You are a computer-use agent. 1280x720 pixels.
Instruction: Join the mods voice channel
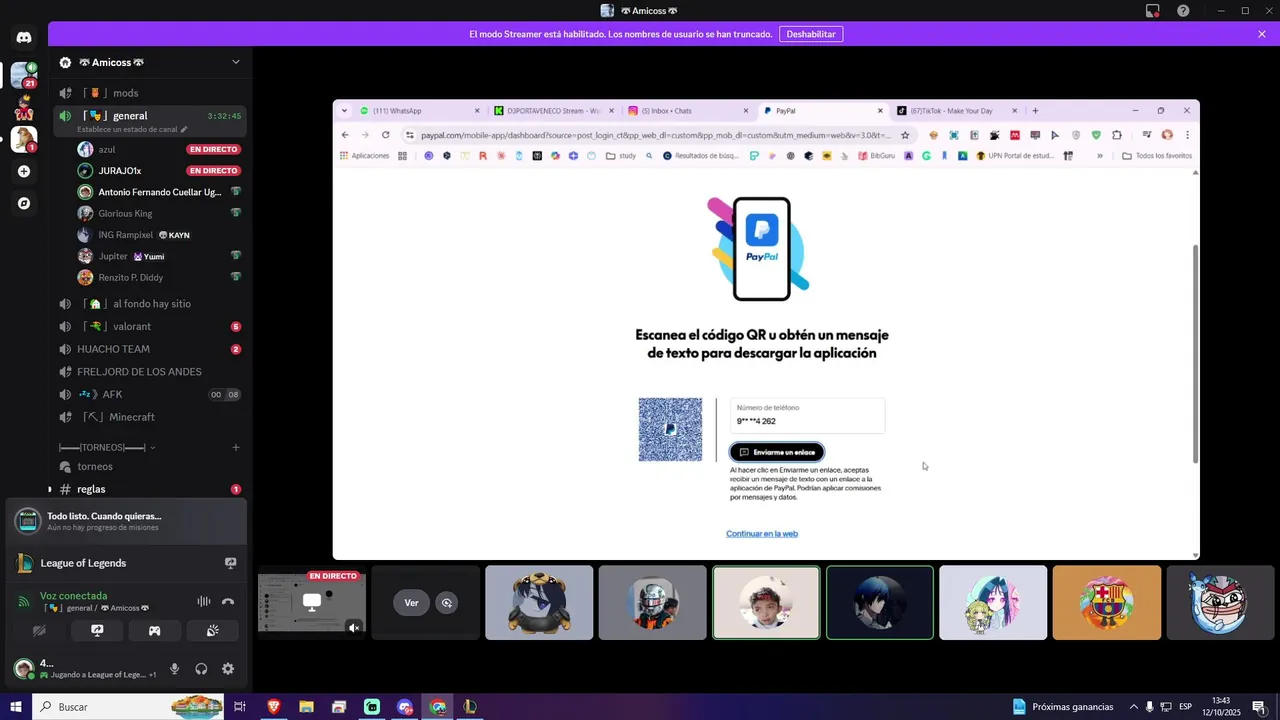tap(150, 93)
